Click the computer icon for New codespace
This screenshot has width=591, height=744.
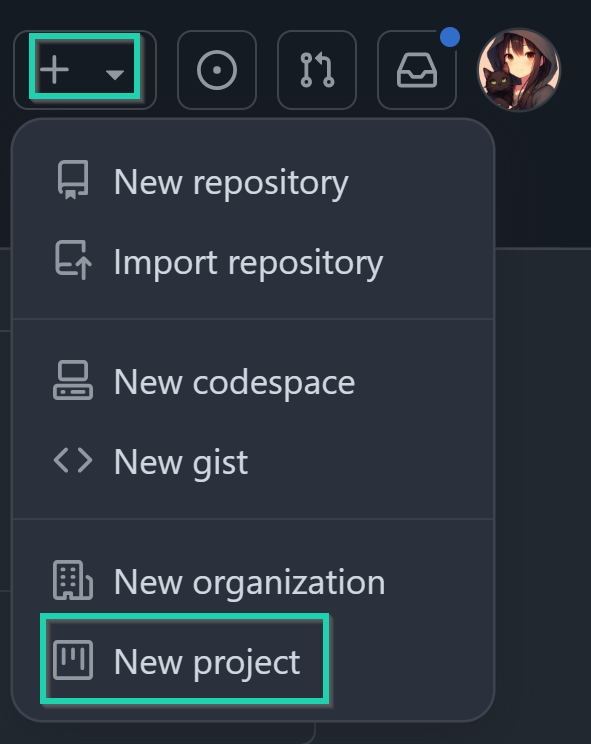73,380
